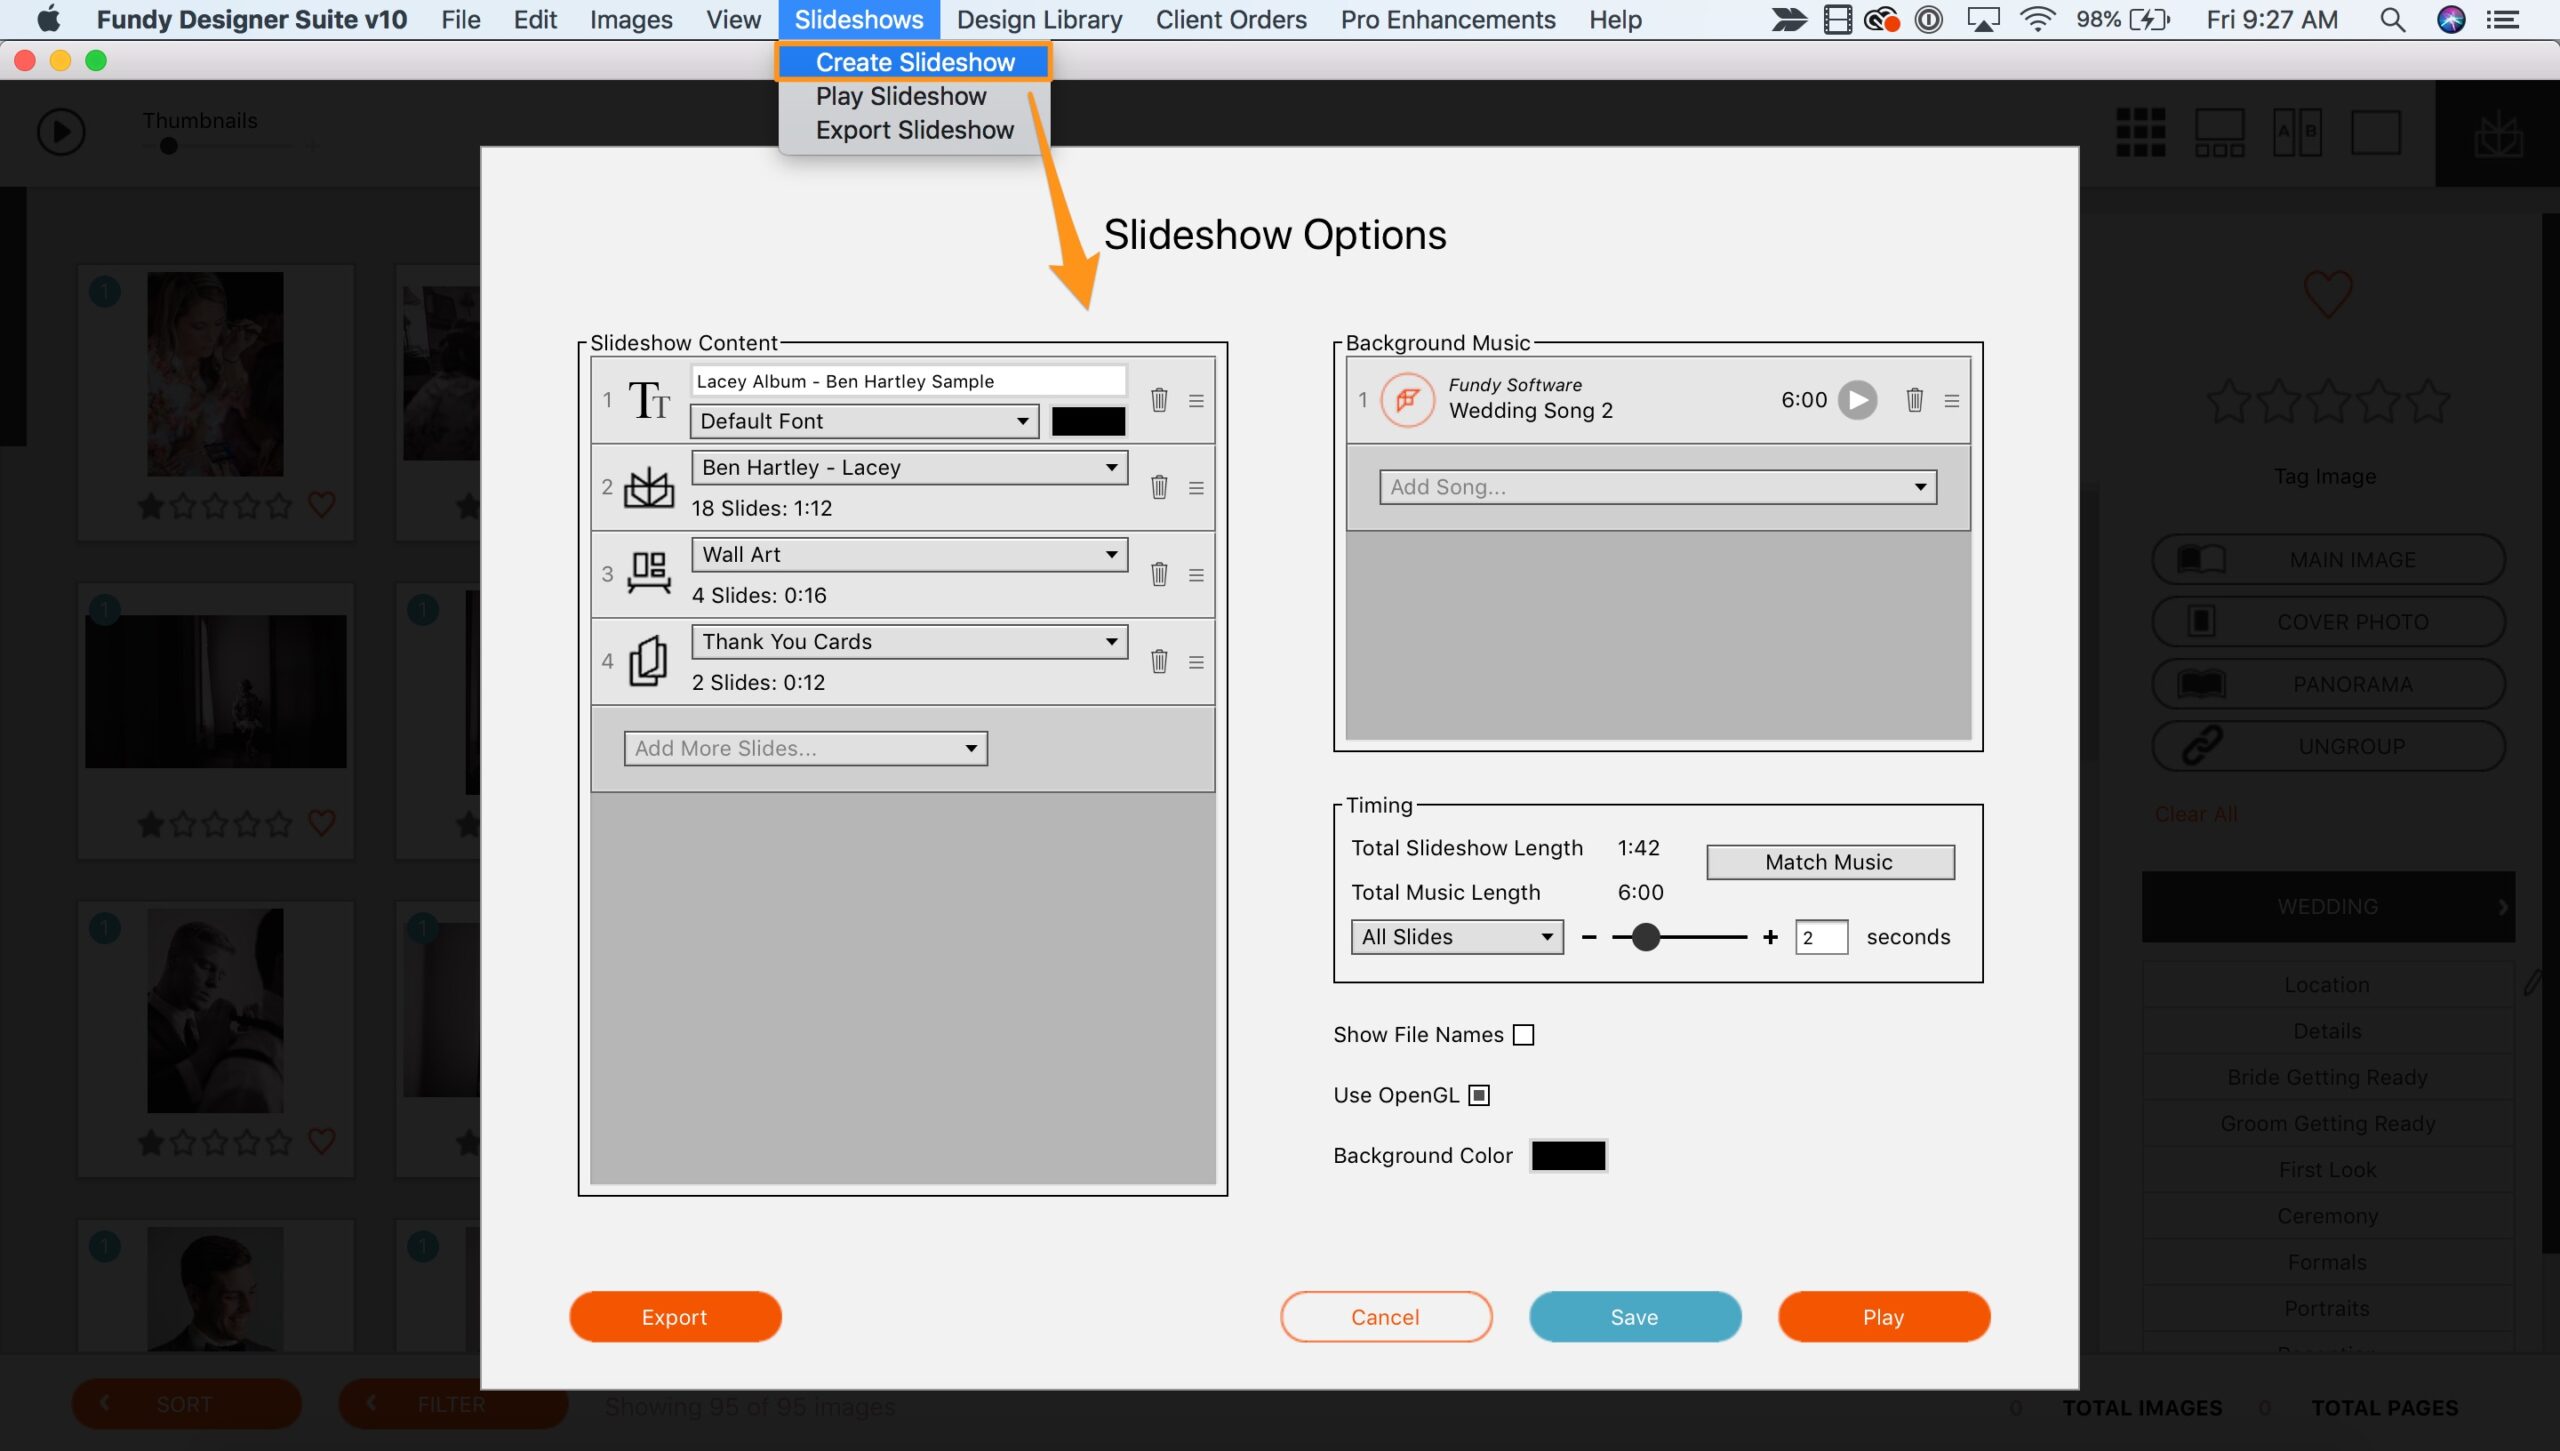Open the Background Color swatch
The image size is (2560, 1451).
(1568, 1155)
